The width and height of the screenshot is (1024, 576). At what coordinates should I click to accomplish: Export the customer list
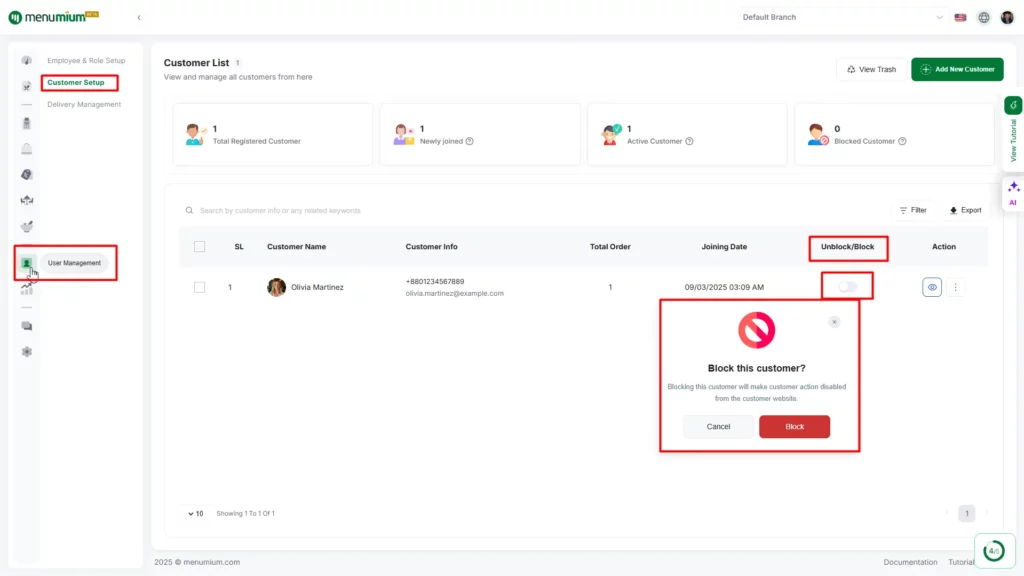coord(965,210)
